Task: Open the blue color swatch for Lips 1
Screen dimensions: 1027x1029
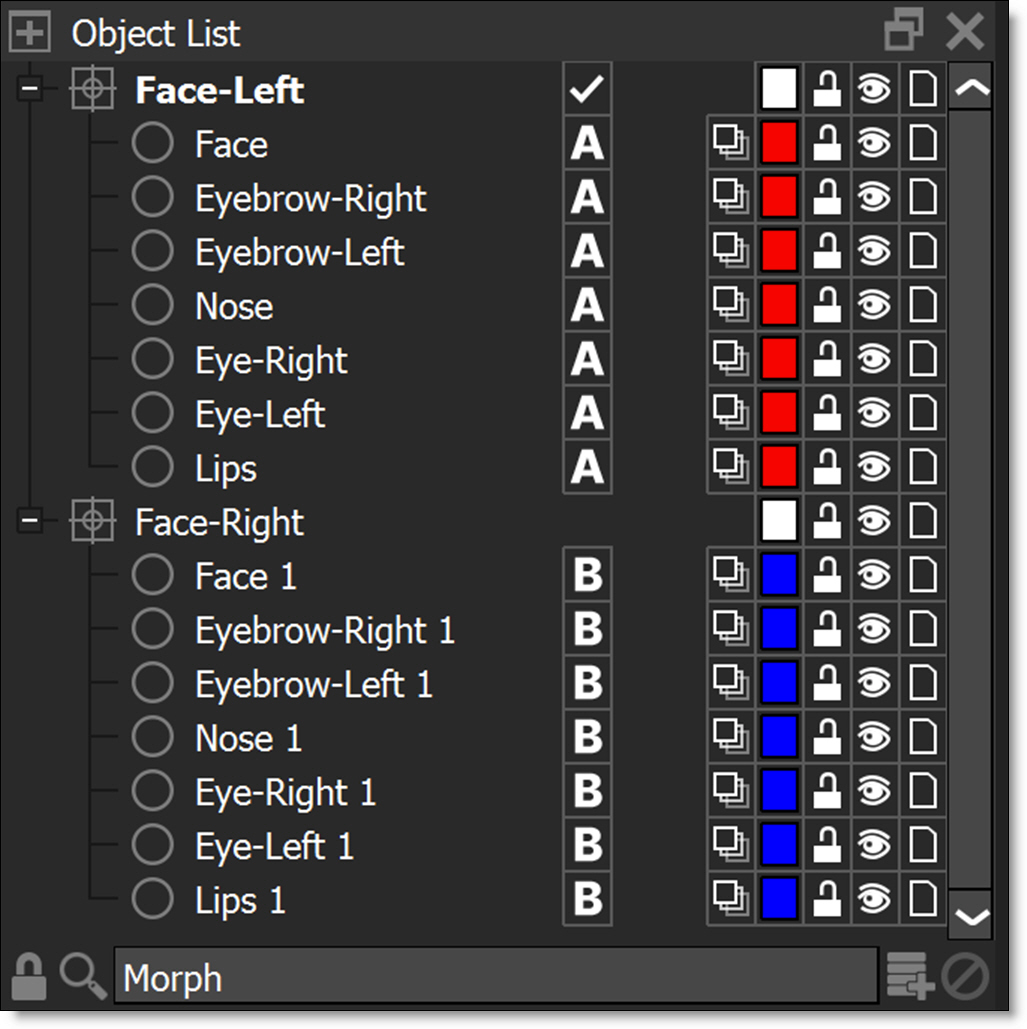Action: click(778, 900)
